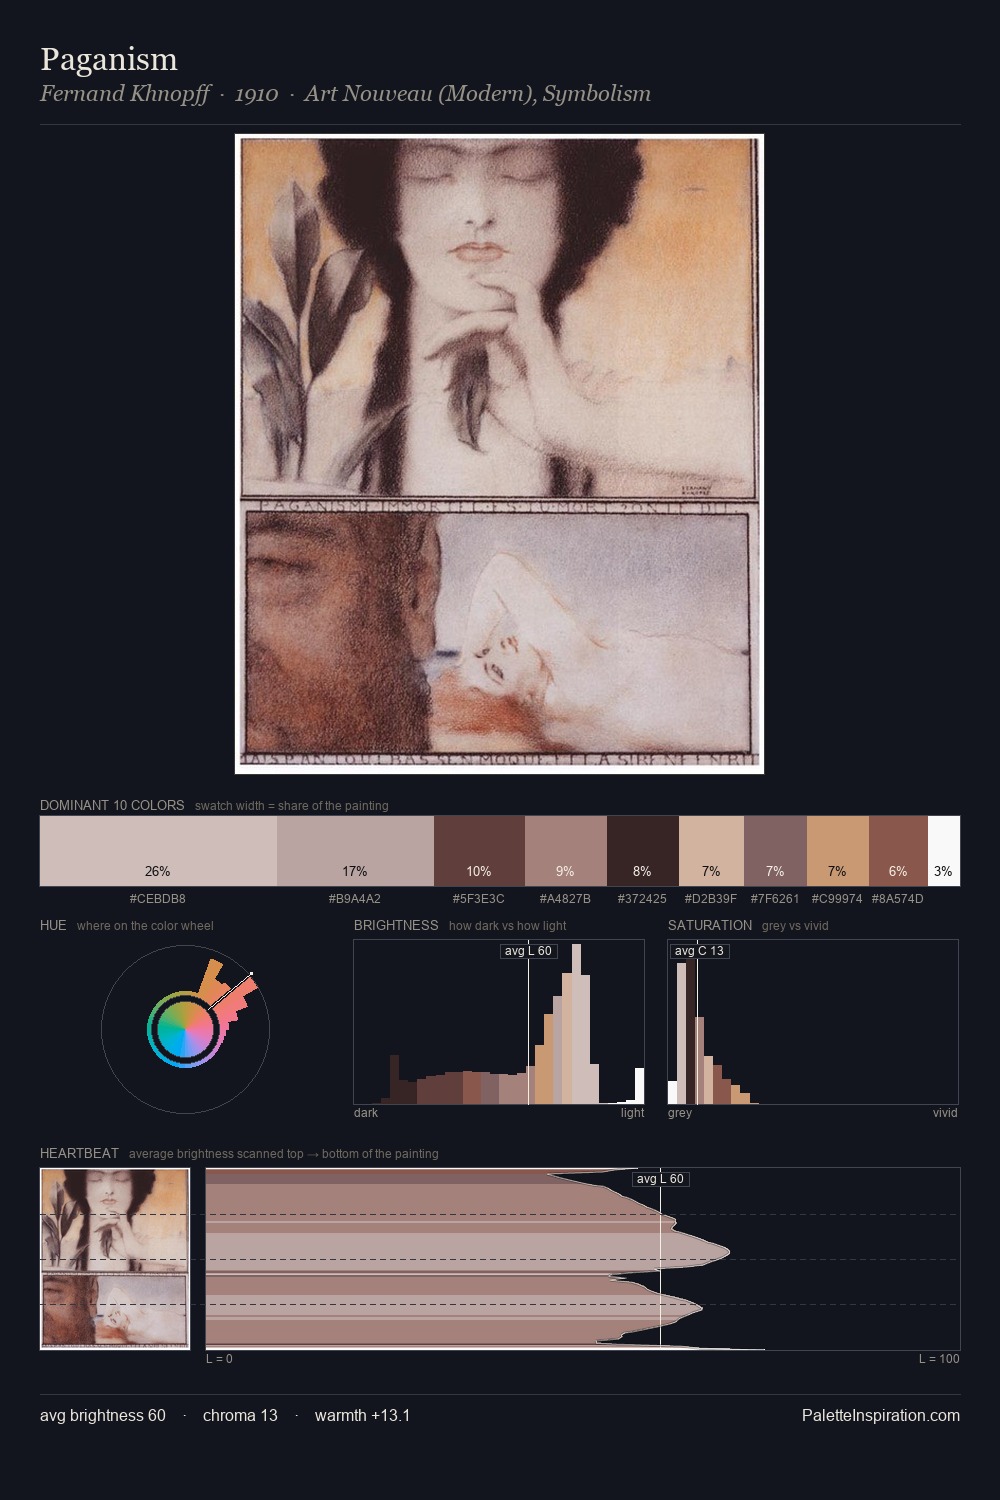Click "how dark vs how light" caption
The width and height of the screenshot is (1000, 1500).
508,926
